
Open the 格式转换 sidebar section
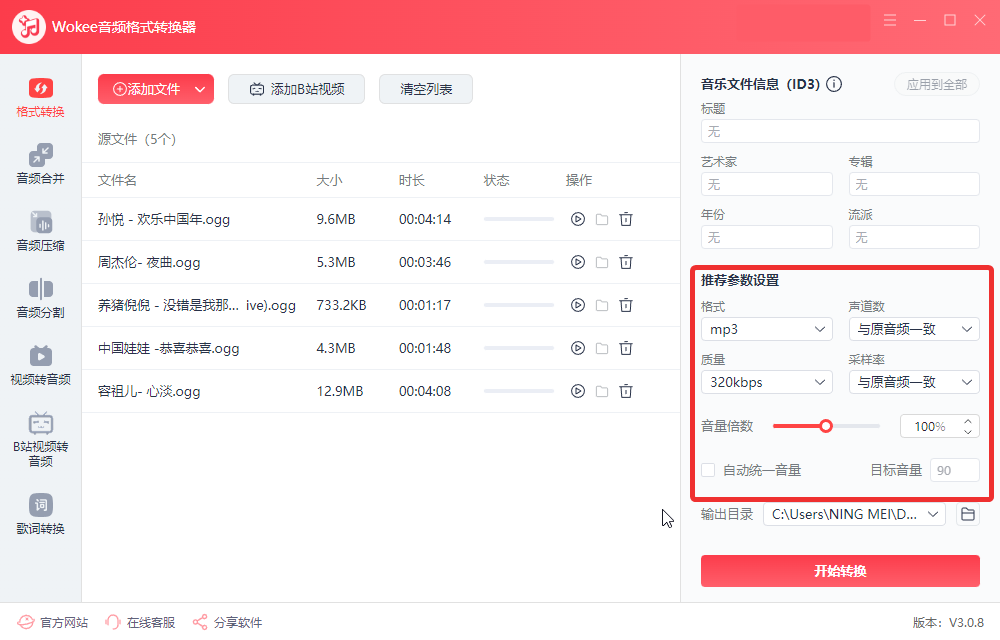click(x=40, y=98)
